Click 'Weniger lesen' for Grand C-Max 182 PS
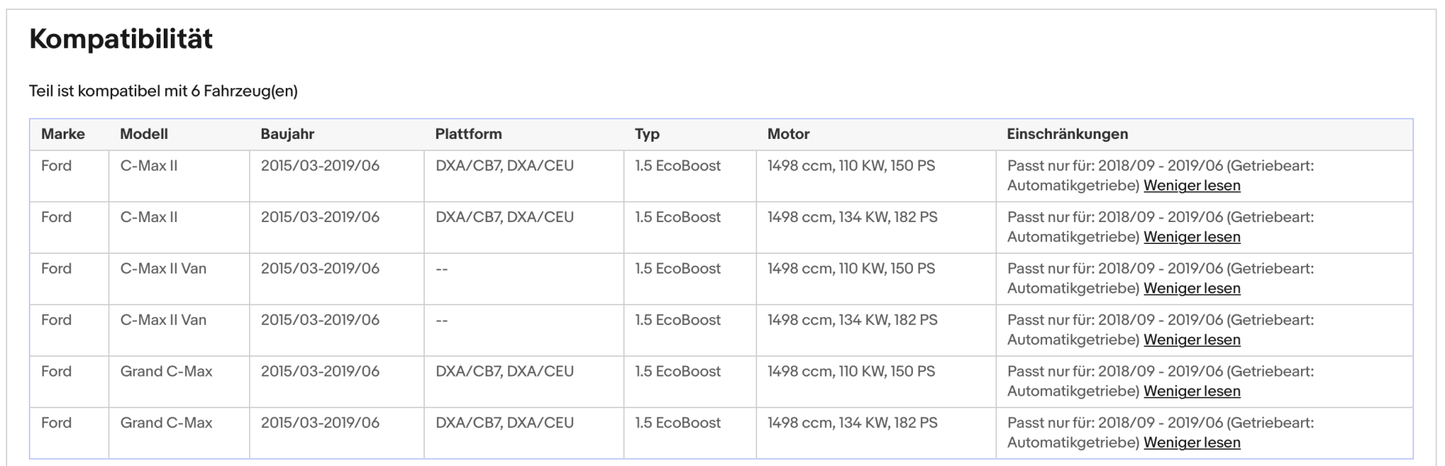The image size is (1445, 466). [1191, 443]
